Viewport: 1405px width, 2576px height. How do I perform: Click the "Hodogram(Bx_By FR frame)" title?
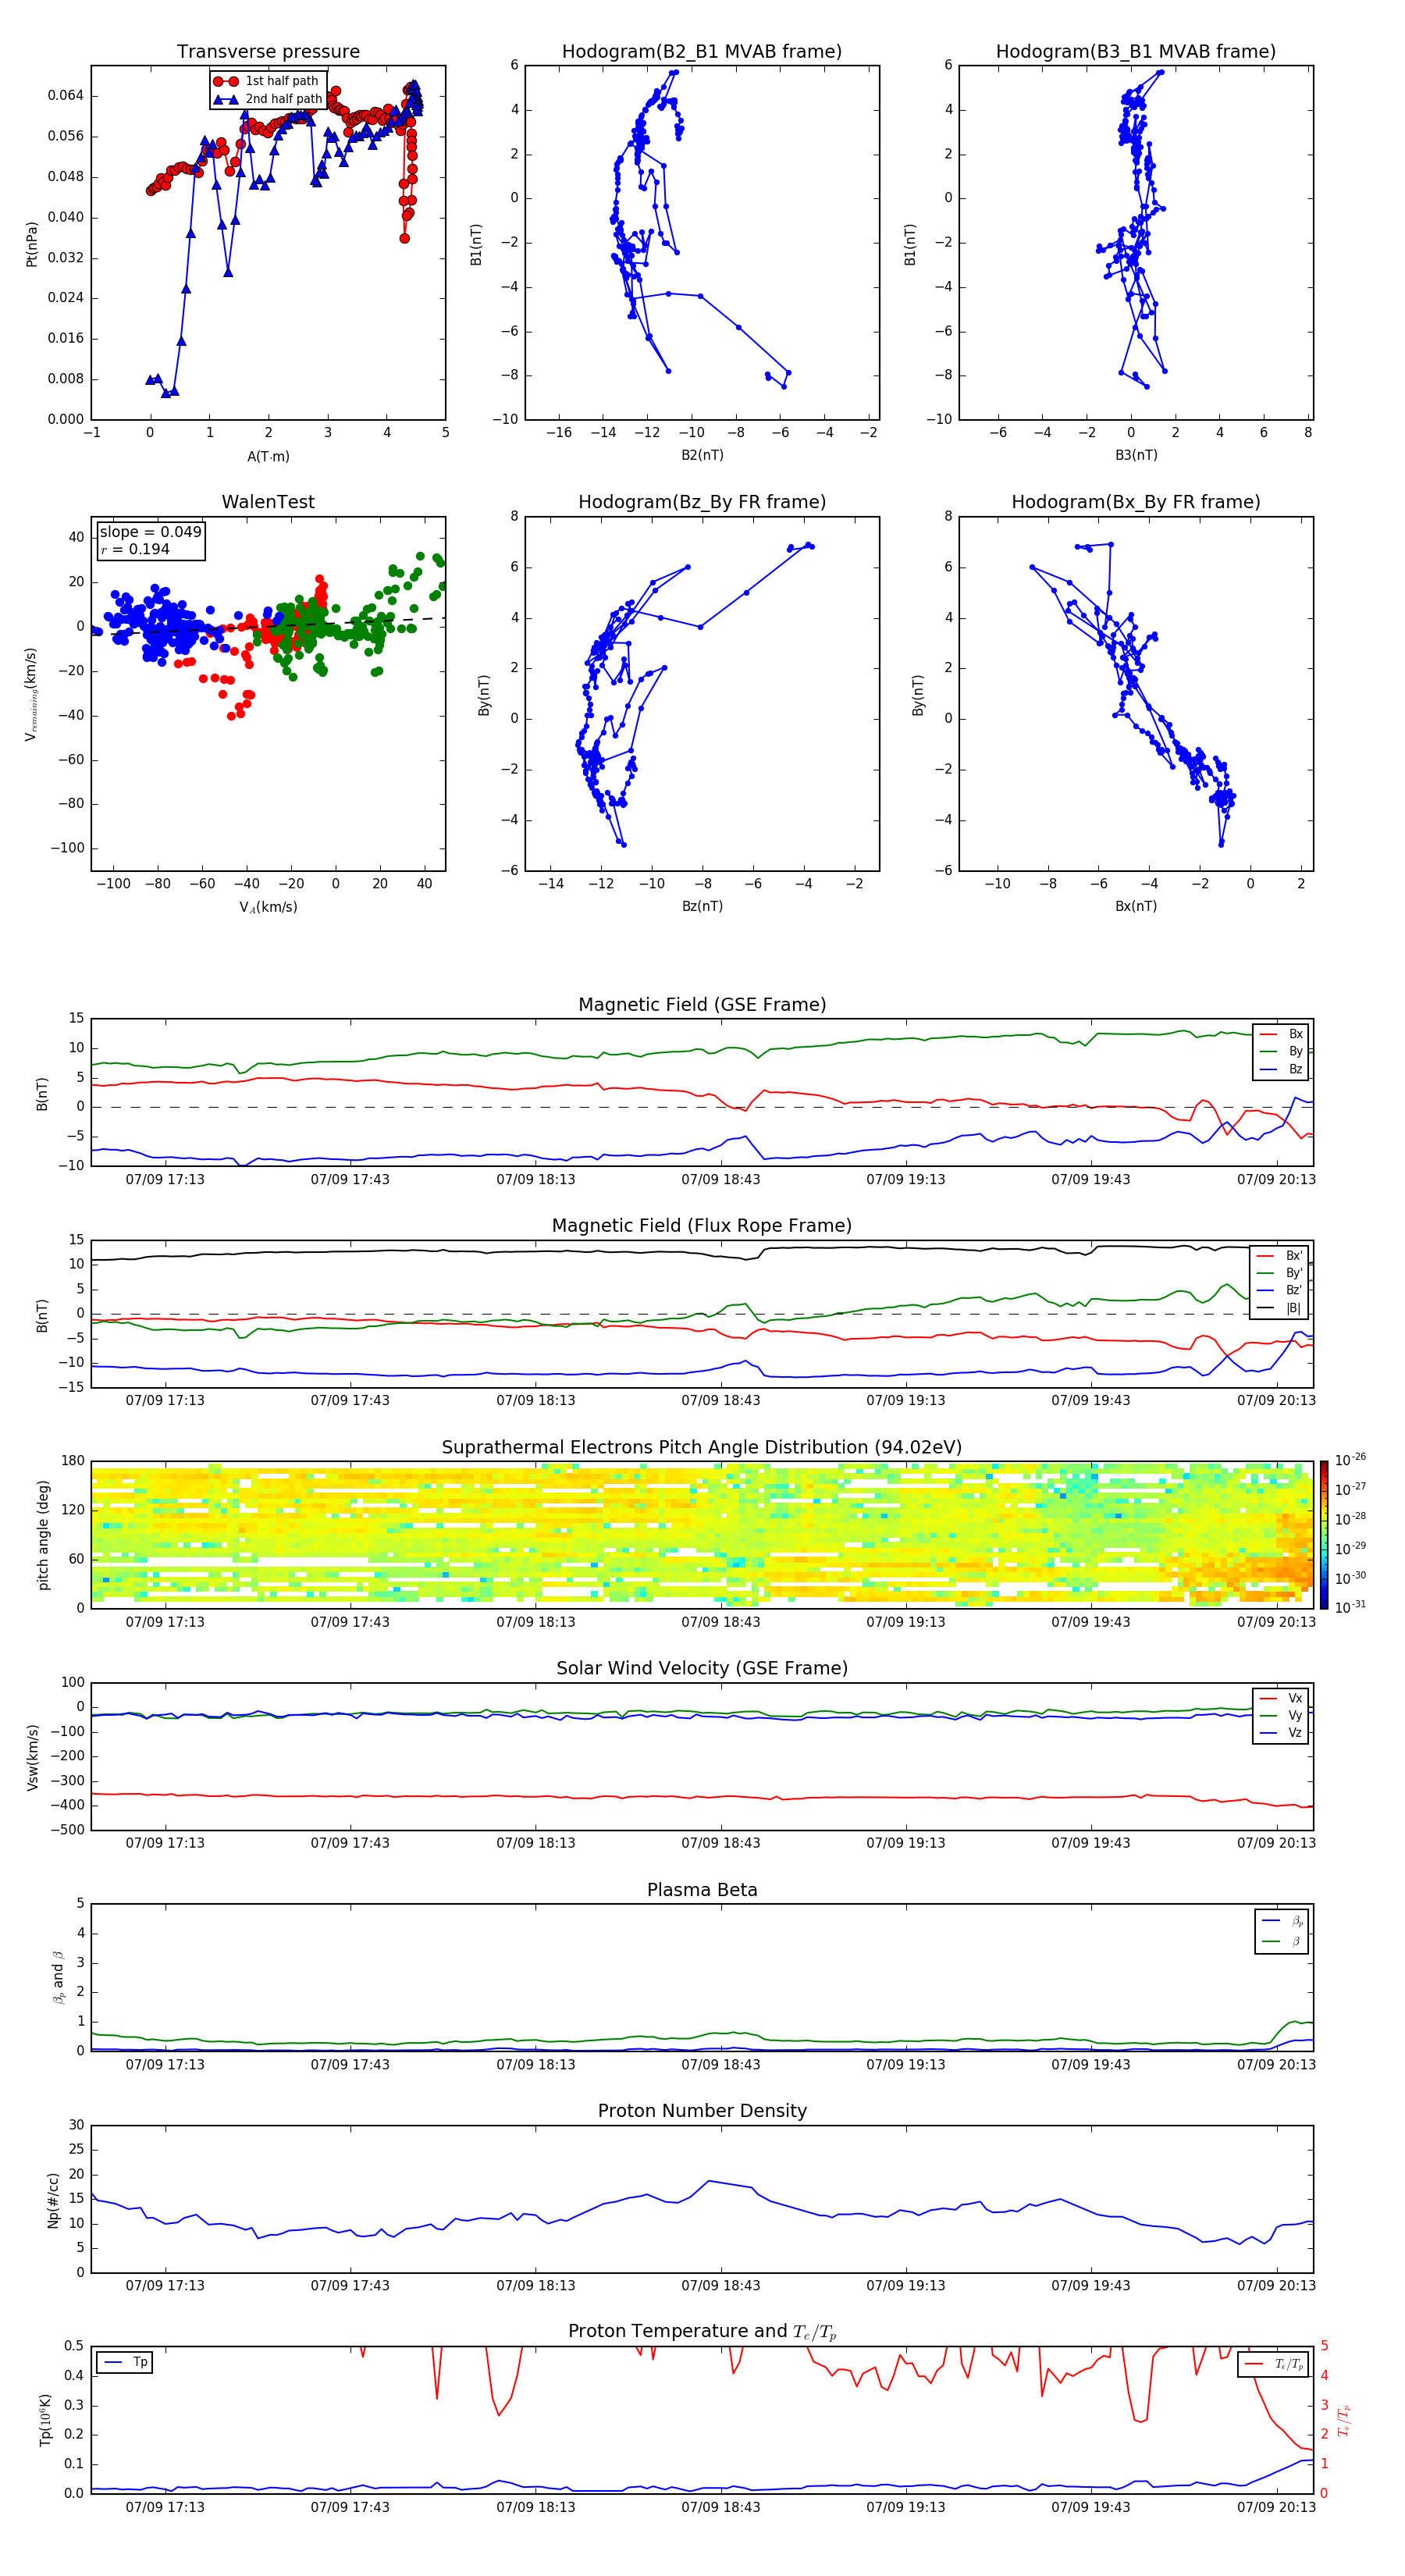(x=1136, y=502)
